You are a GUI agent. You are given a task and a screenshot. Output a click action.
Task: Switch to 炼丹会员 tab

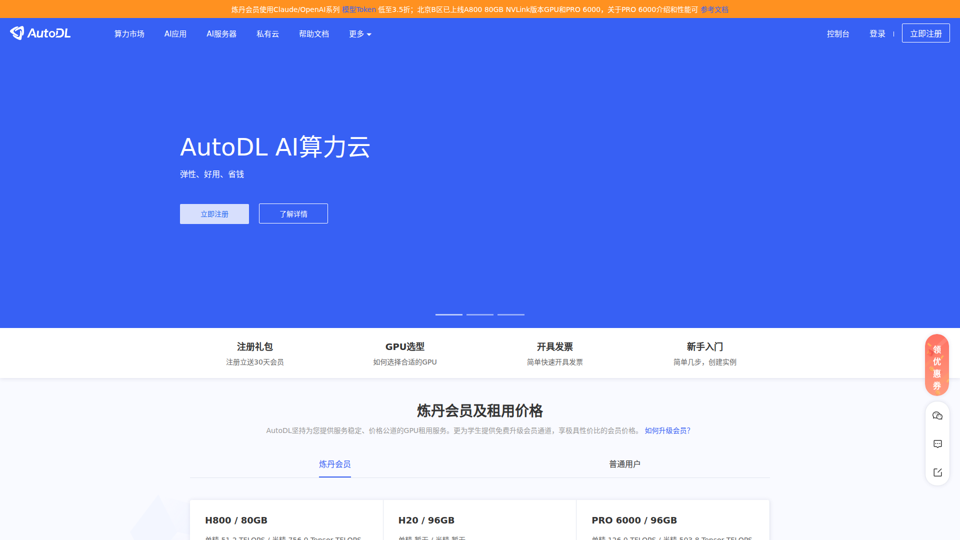(x=335, y=464)
